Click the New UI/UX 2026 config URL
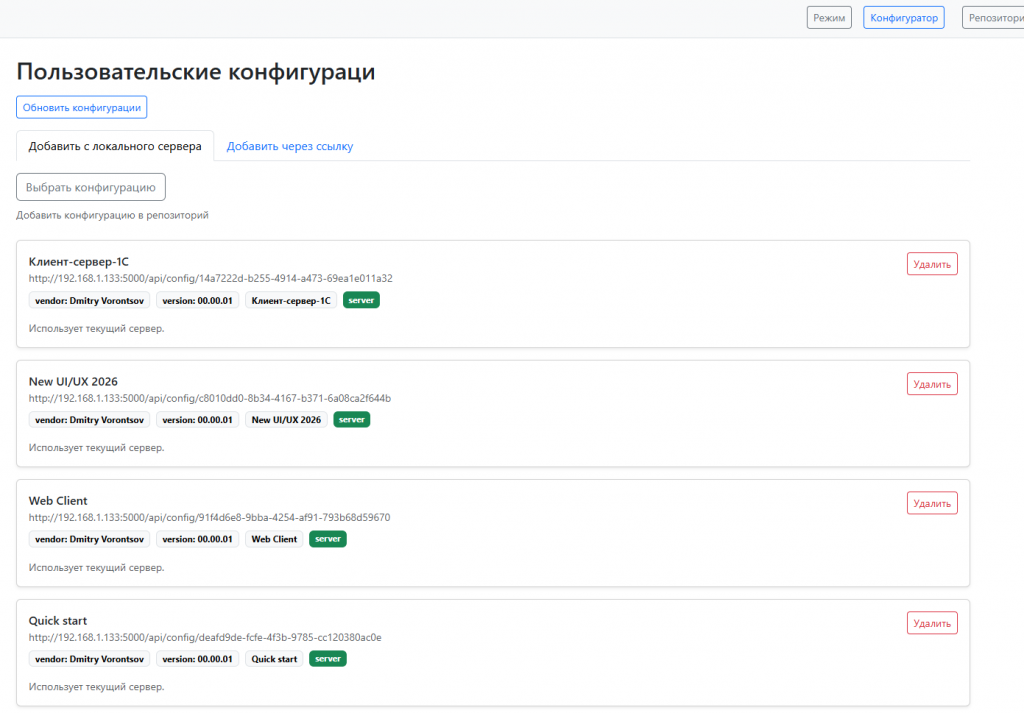The height and width of the screenshot is (713, 1024). pyautogui.click(x=209, y=398)
